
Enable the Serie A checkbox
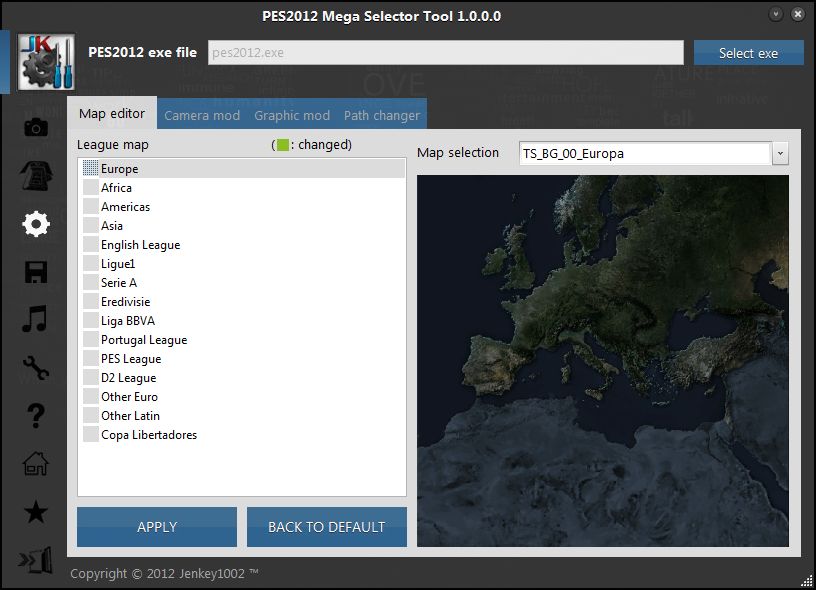[x=91, y=283]
